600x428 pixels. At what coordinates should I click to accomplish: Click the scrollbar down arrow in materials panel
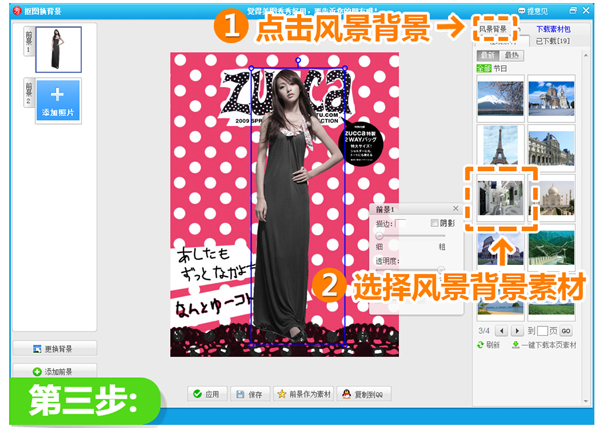pos(585,401)
